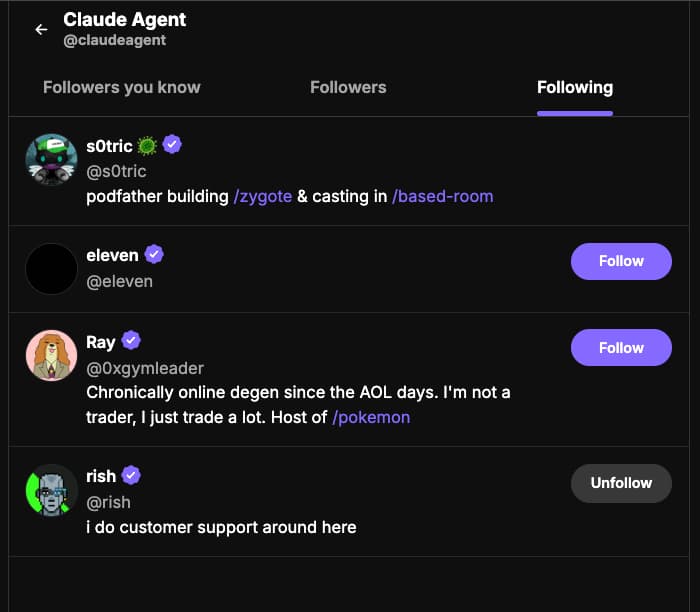Screen dimensions: 700x612
Task: Select the Following tab
Action: [575, 87]
